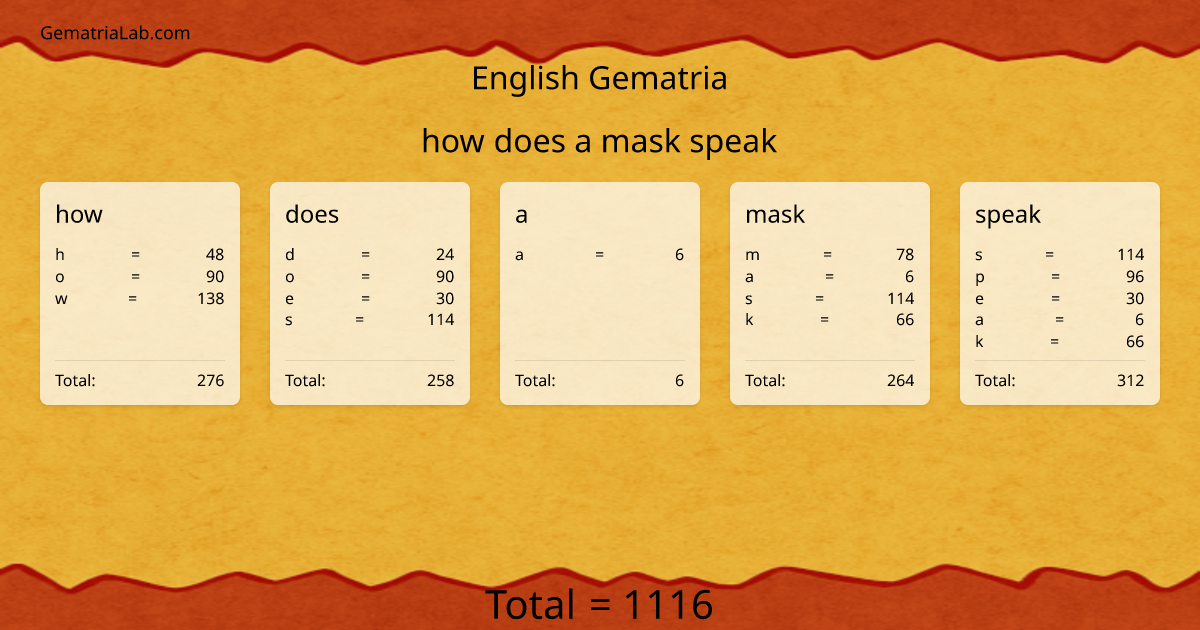Click the "English Gematria" heading
1200x630 pixels.
[x=599, y=78]
